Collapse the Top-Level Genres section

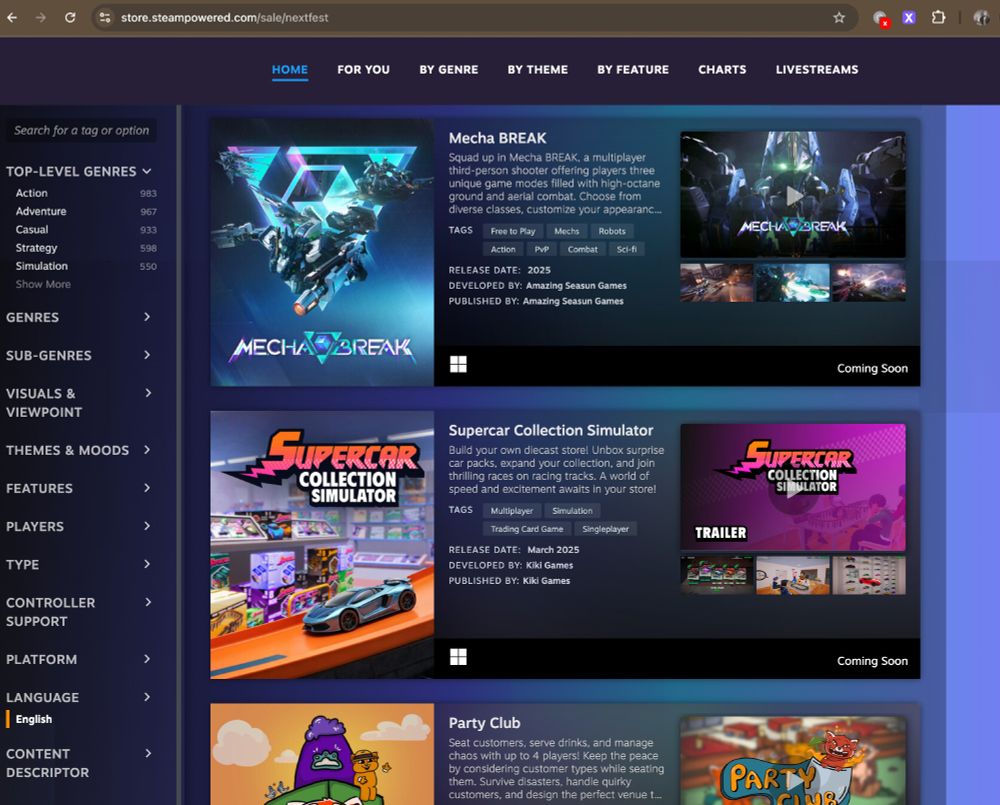[x=78, y=171]
